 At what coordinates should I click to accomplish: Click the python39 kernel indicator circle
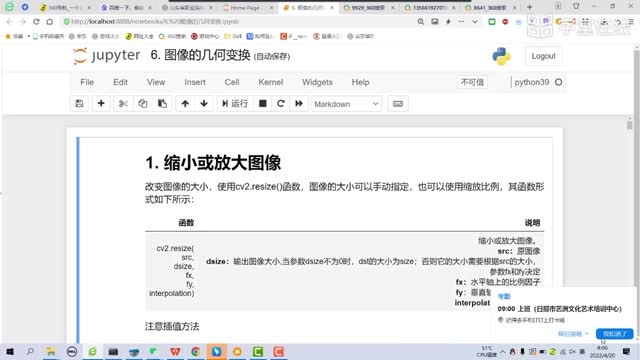tap(558, 82)
